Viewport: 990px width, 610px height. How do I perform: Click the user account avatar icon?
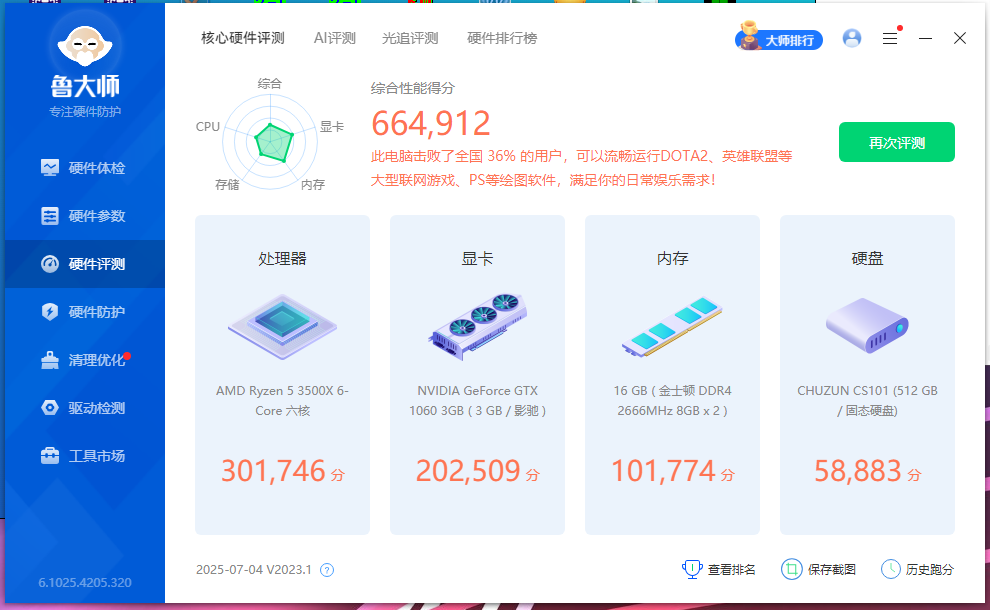(852, 39)
